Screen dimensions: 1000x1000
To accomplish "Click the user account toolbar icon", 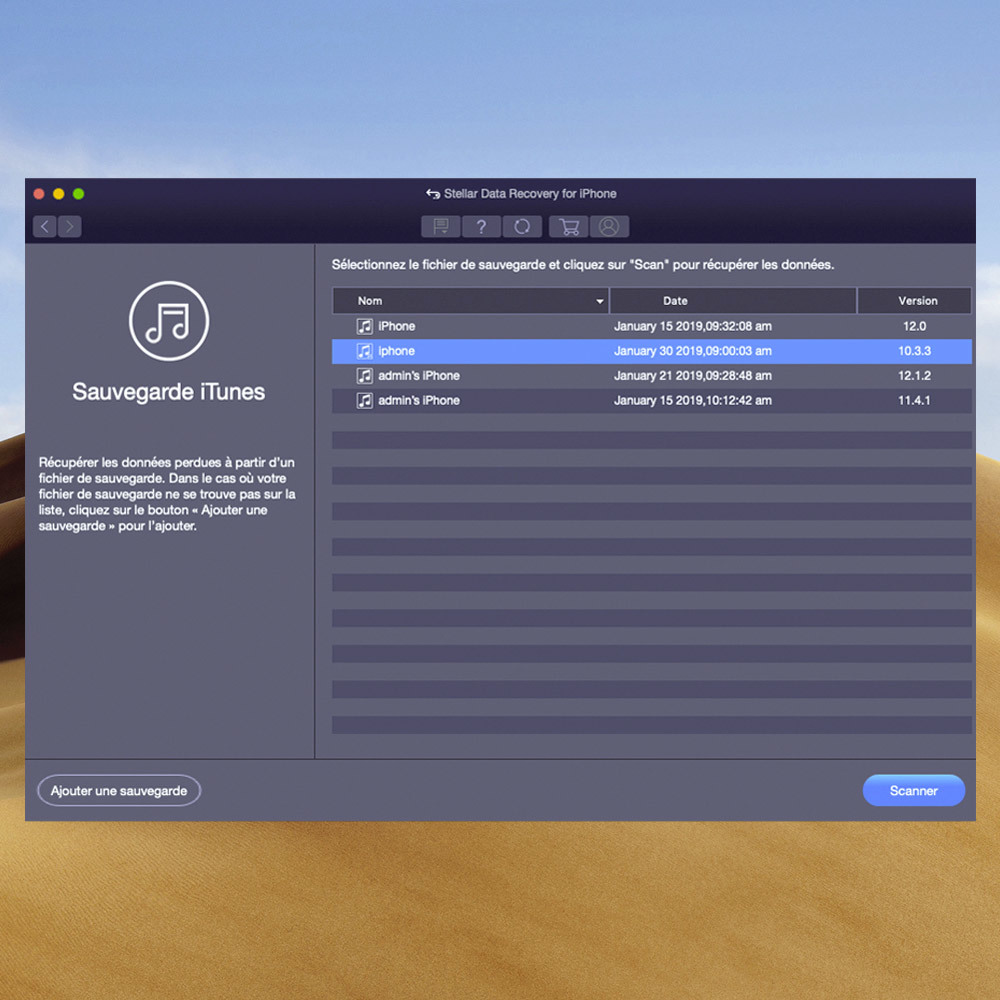I will pos(609,226).
